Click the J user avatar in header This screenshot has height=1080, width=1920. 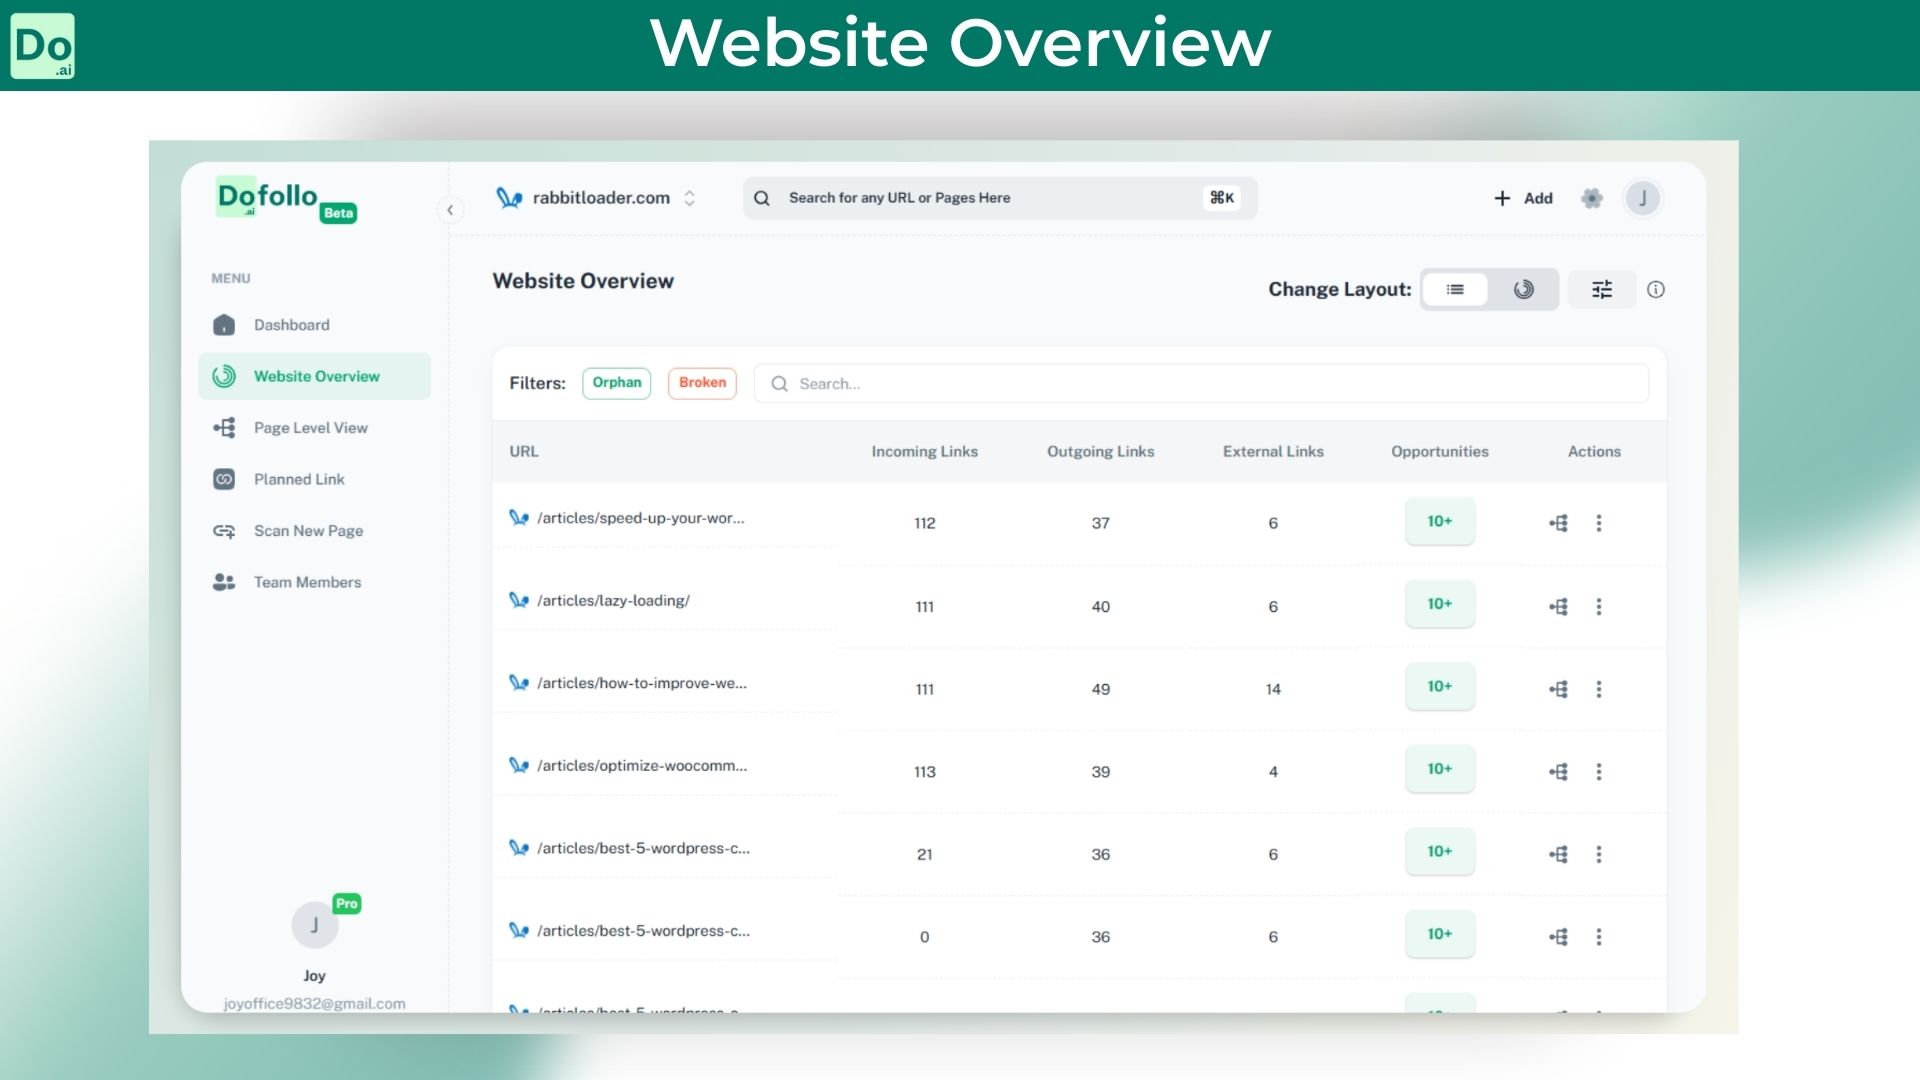(x=1642, y=198)
